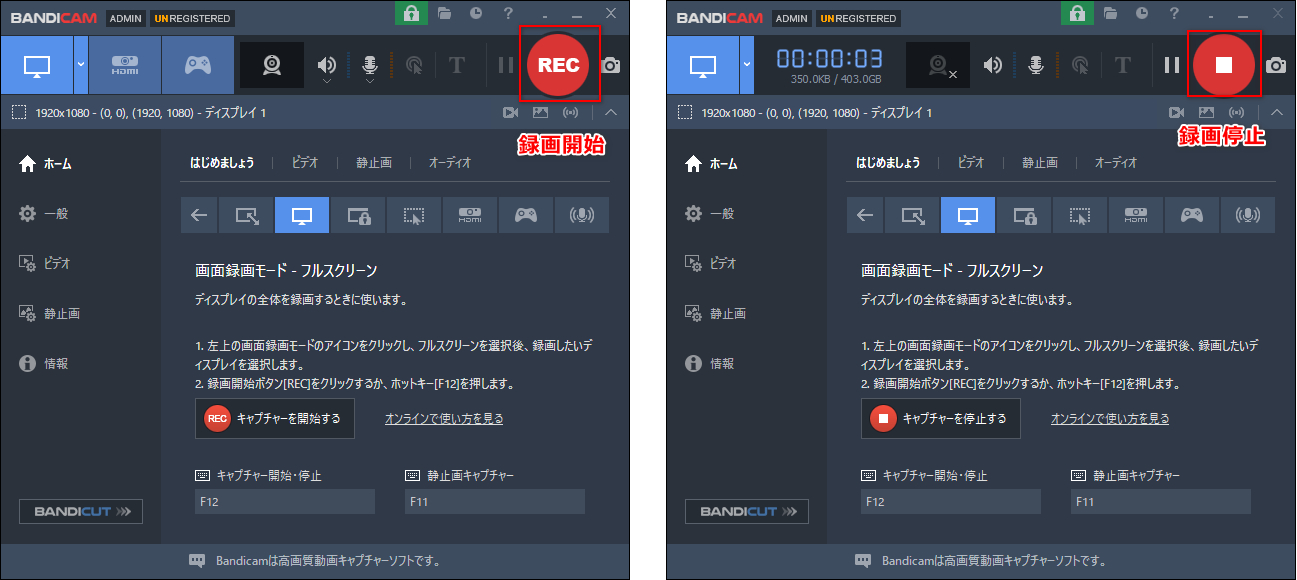1297x580 pixels.
Task: Select screen recording mode in the idle window's top bar
Action: pos(37,65)
